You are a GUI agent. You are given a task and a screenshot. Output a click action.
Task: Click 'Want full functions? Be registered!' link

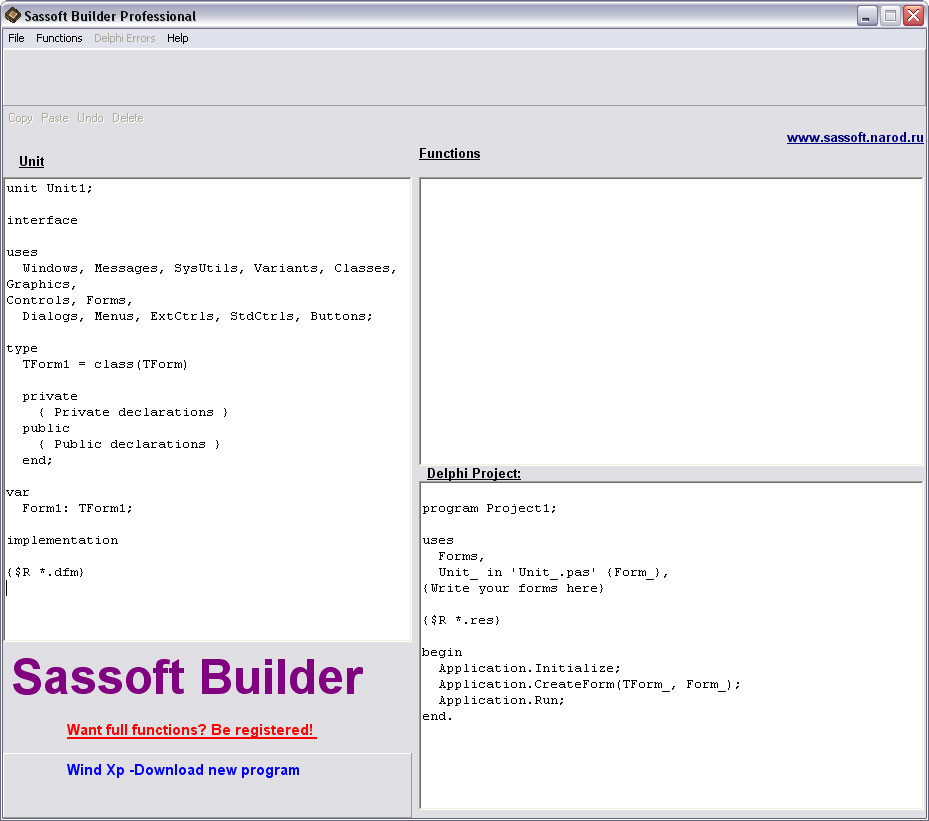pyautogui.click(x=190, y=730)
